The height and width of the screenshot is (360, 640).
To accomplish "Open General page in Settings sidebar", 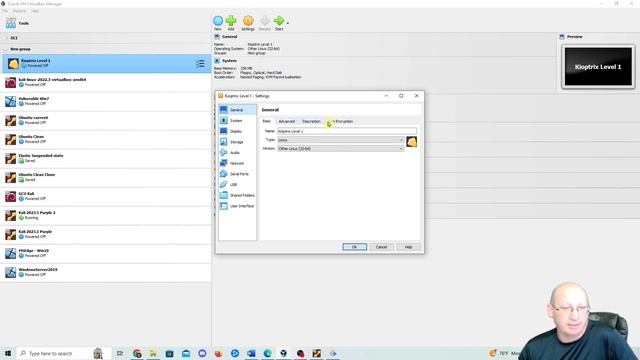I will [237, 110].
